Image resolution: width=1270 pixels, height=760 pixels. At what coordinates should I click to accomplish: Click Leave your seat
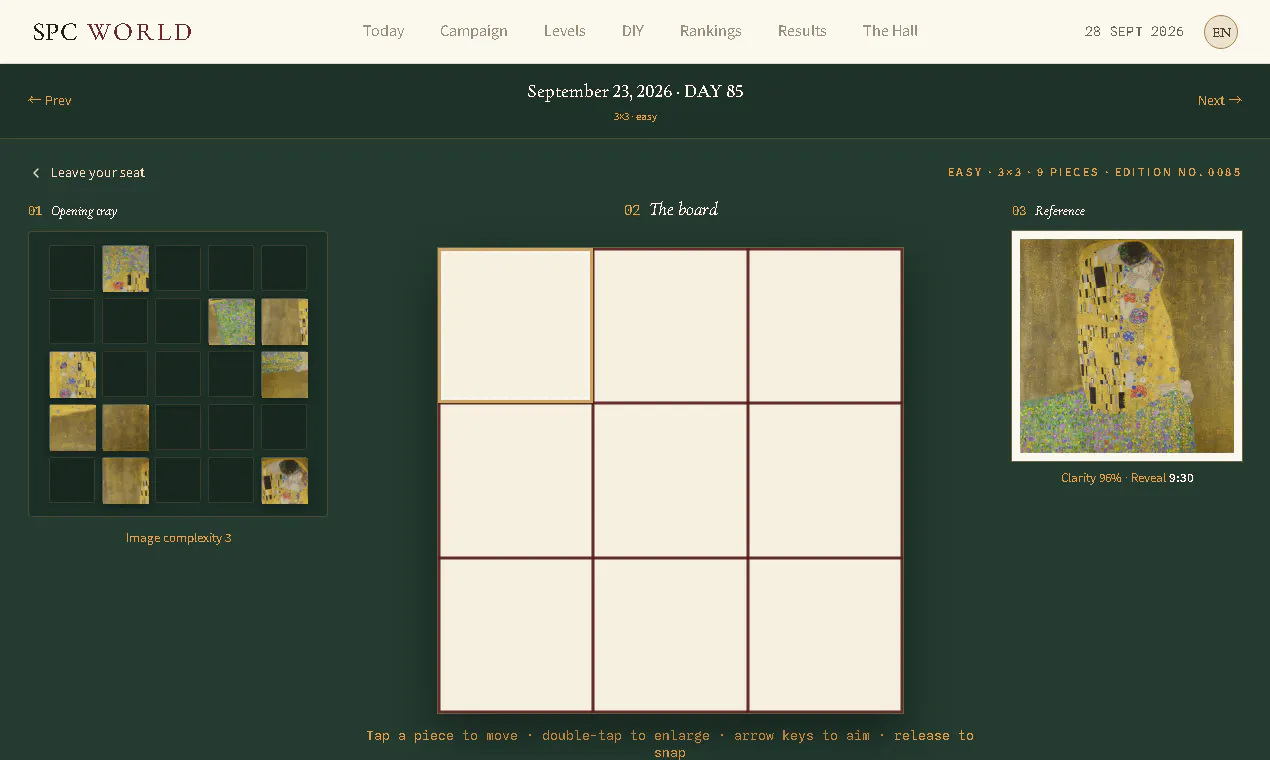click(89, 173)
